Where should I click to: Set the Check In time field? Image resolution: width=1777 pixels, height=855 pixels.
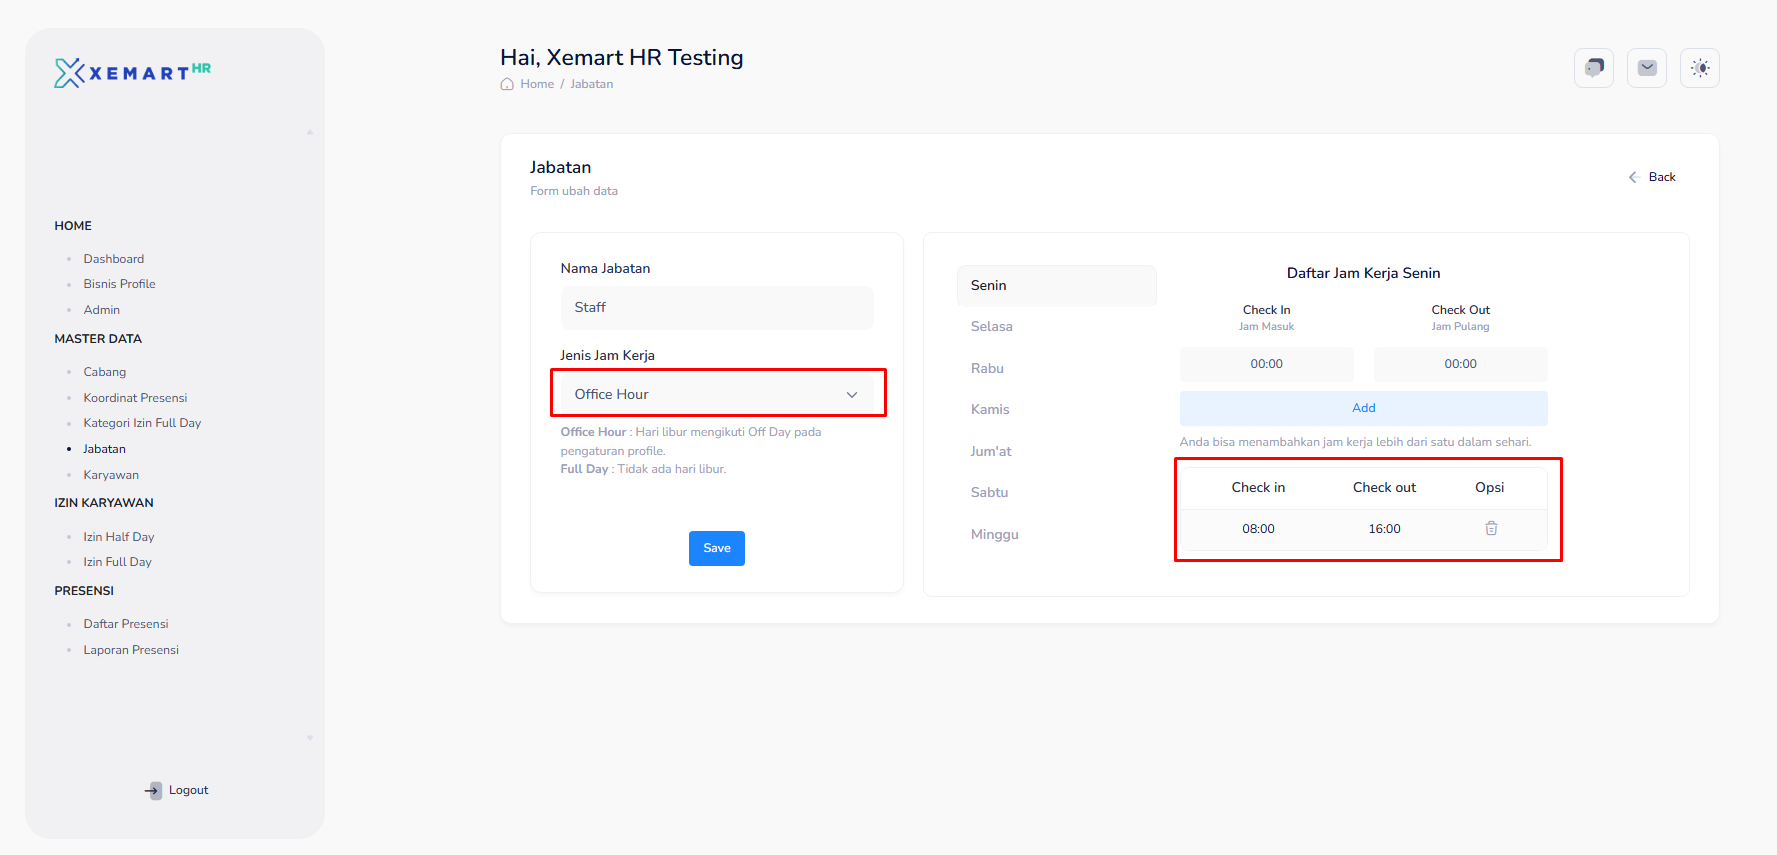tap(1266, 364)
